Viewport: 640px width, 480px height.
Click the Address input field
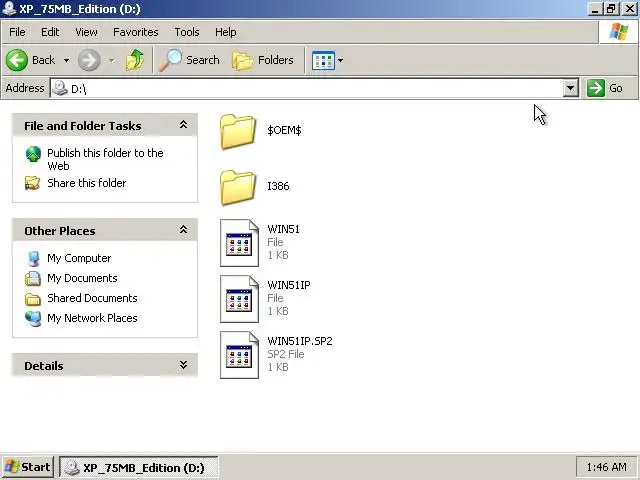point(314,88)
